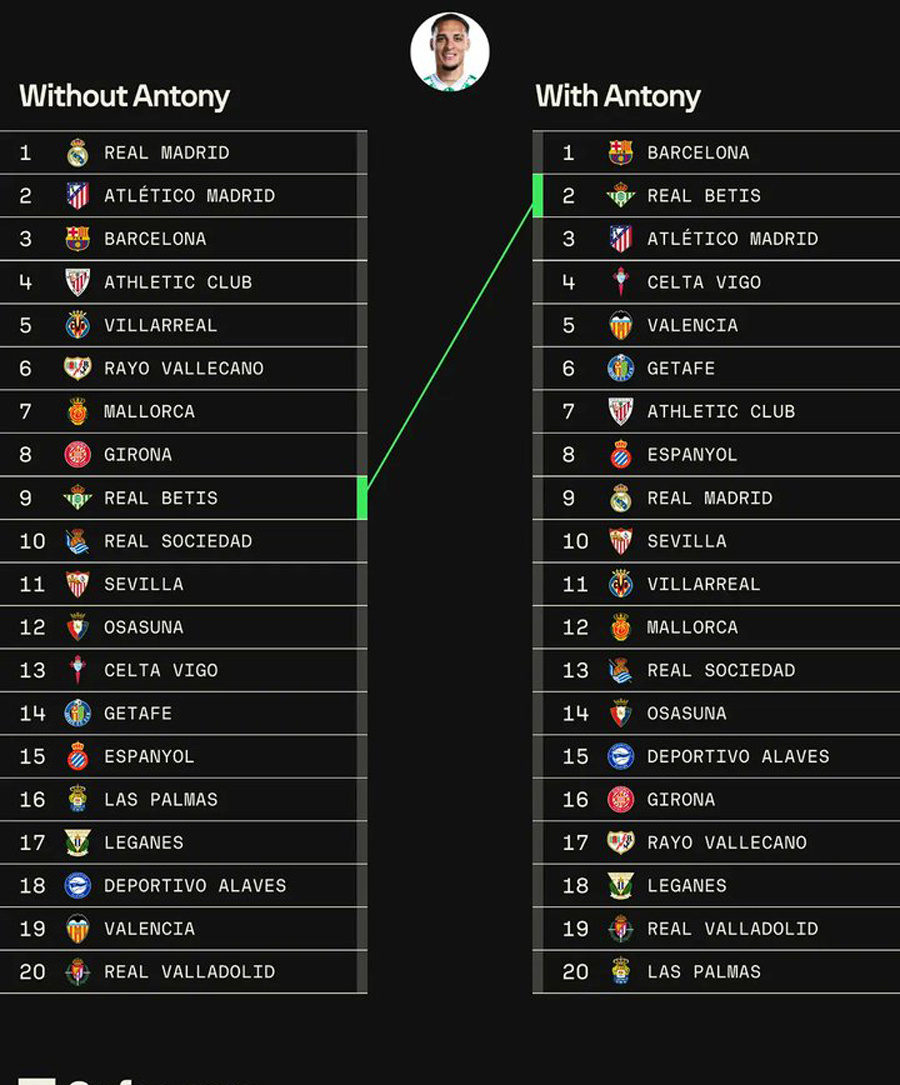Screen dimensions: 900x1085
Task: Click Girona team name in left table
Action: point(138,455)
